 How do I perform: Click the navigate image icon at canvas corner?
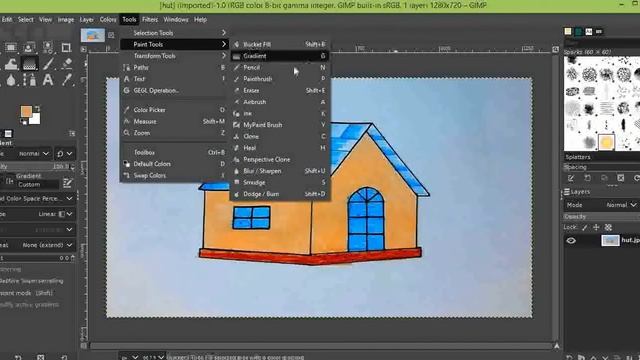click(556, 346)
